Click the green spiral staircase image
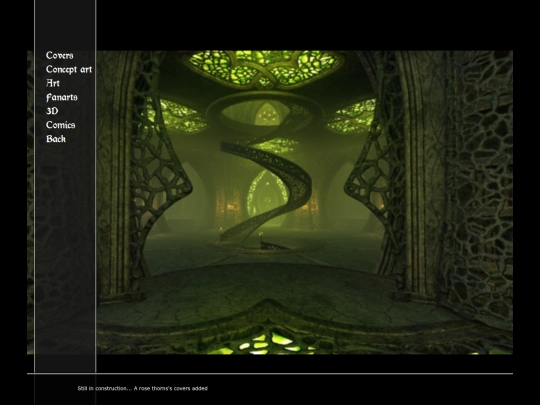540x405 pixels. coord(270,202)
